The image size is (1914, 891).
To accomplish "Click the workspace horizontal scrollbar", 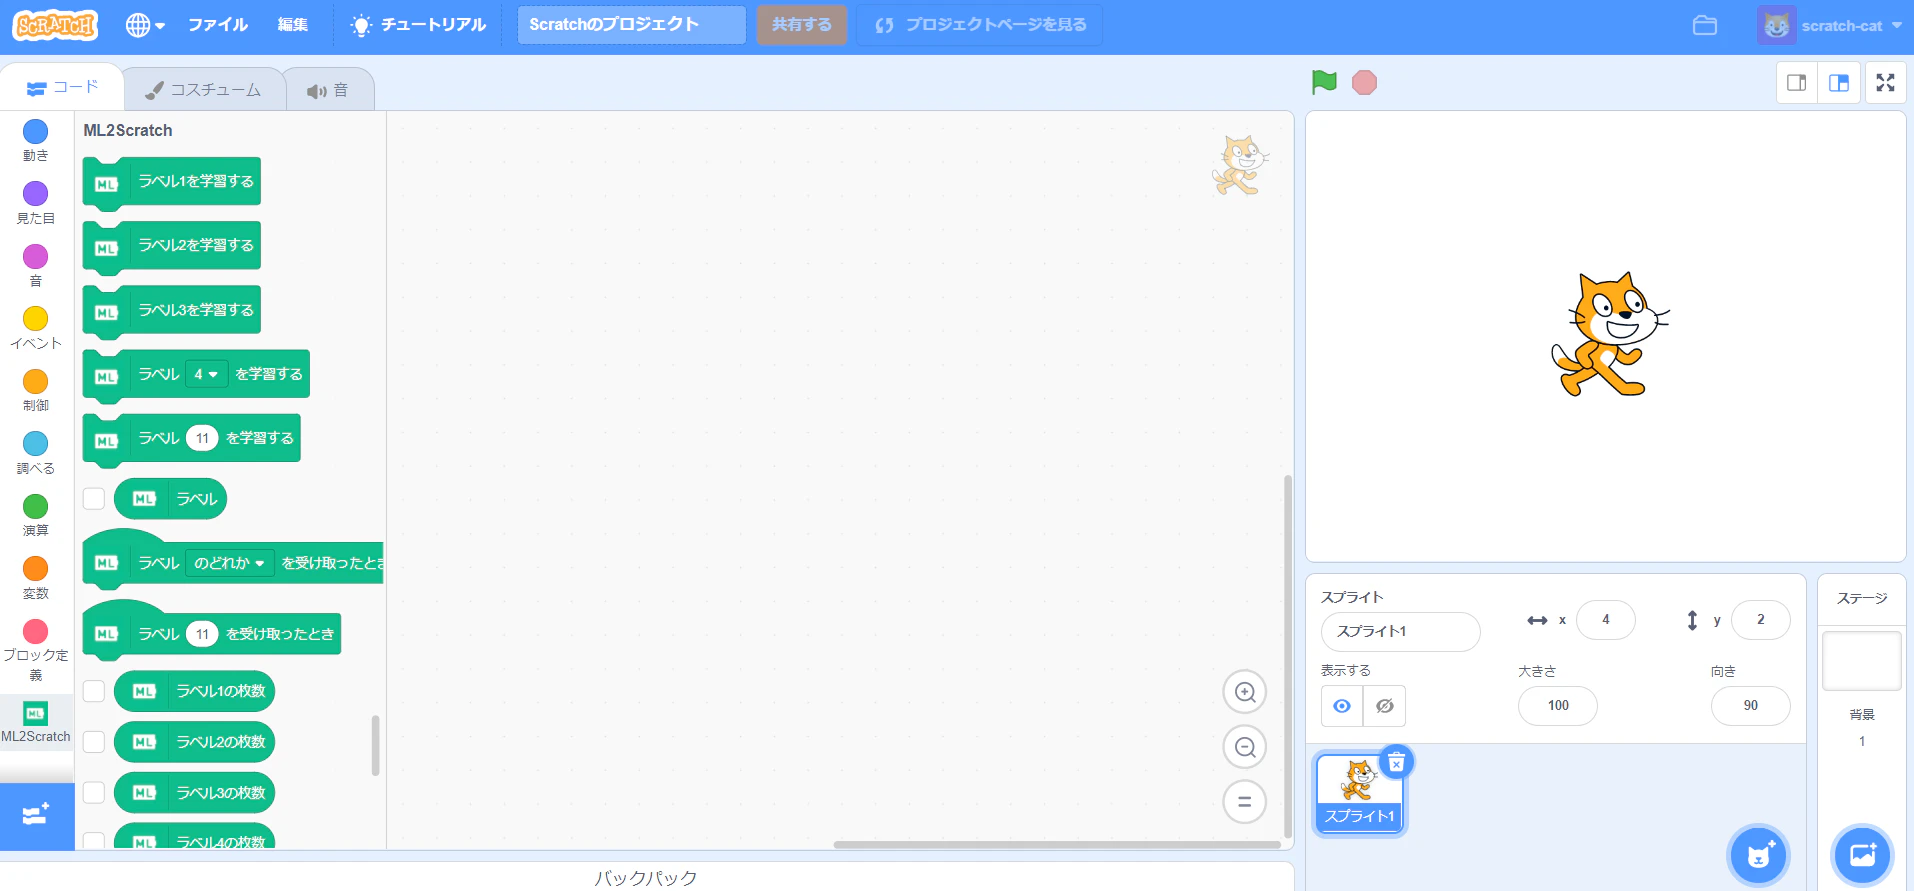I will click(x=1057, y=845).
